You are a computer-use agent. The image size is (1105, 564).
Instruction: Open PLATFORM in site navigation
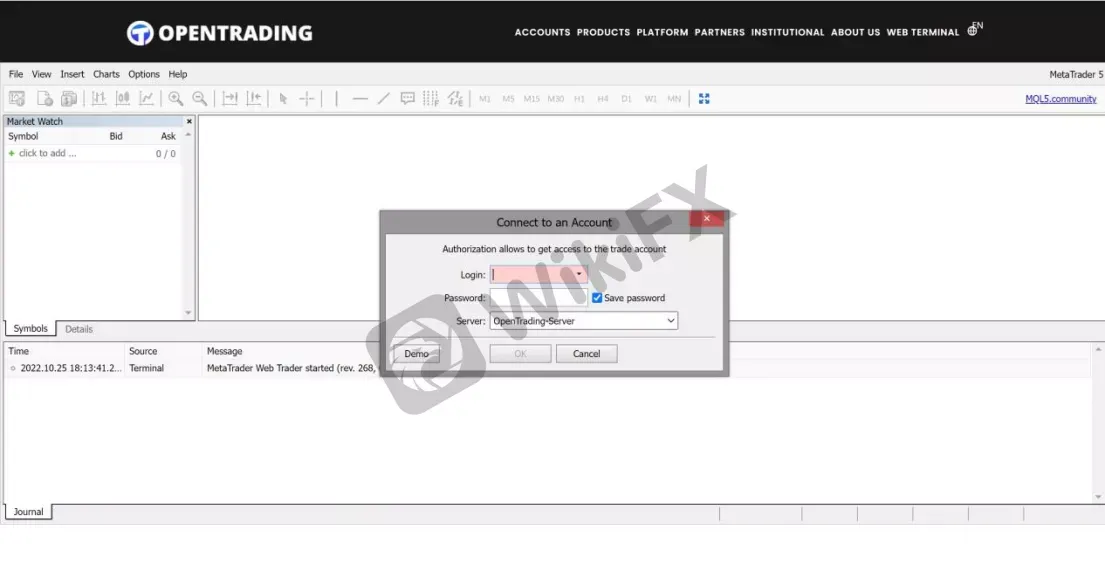click(x=662, y=32)
